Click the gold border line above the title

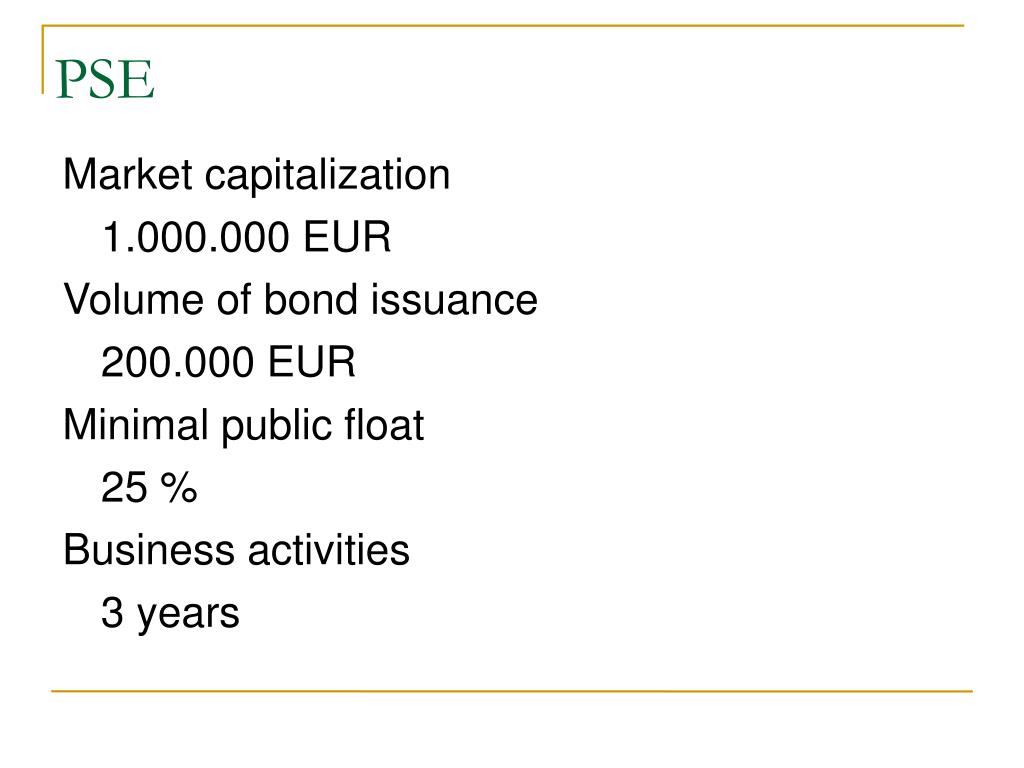tap(503, 26)
